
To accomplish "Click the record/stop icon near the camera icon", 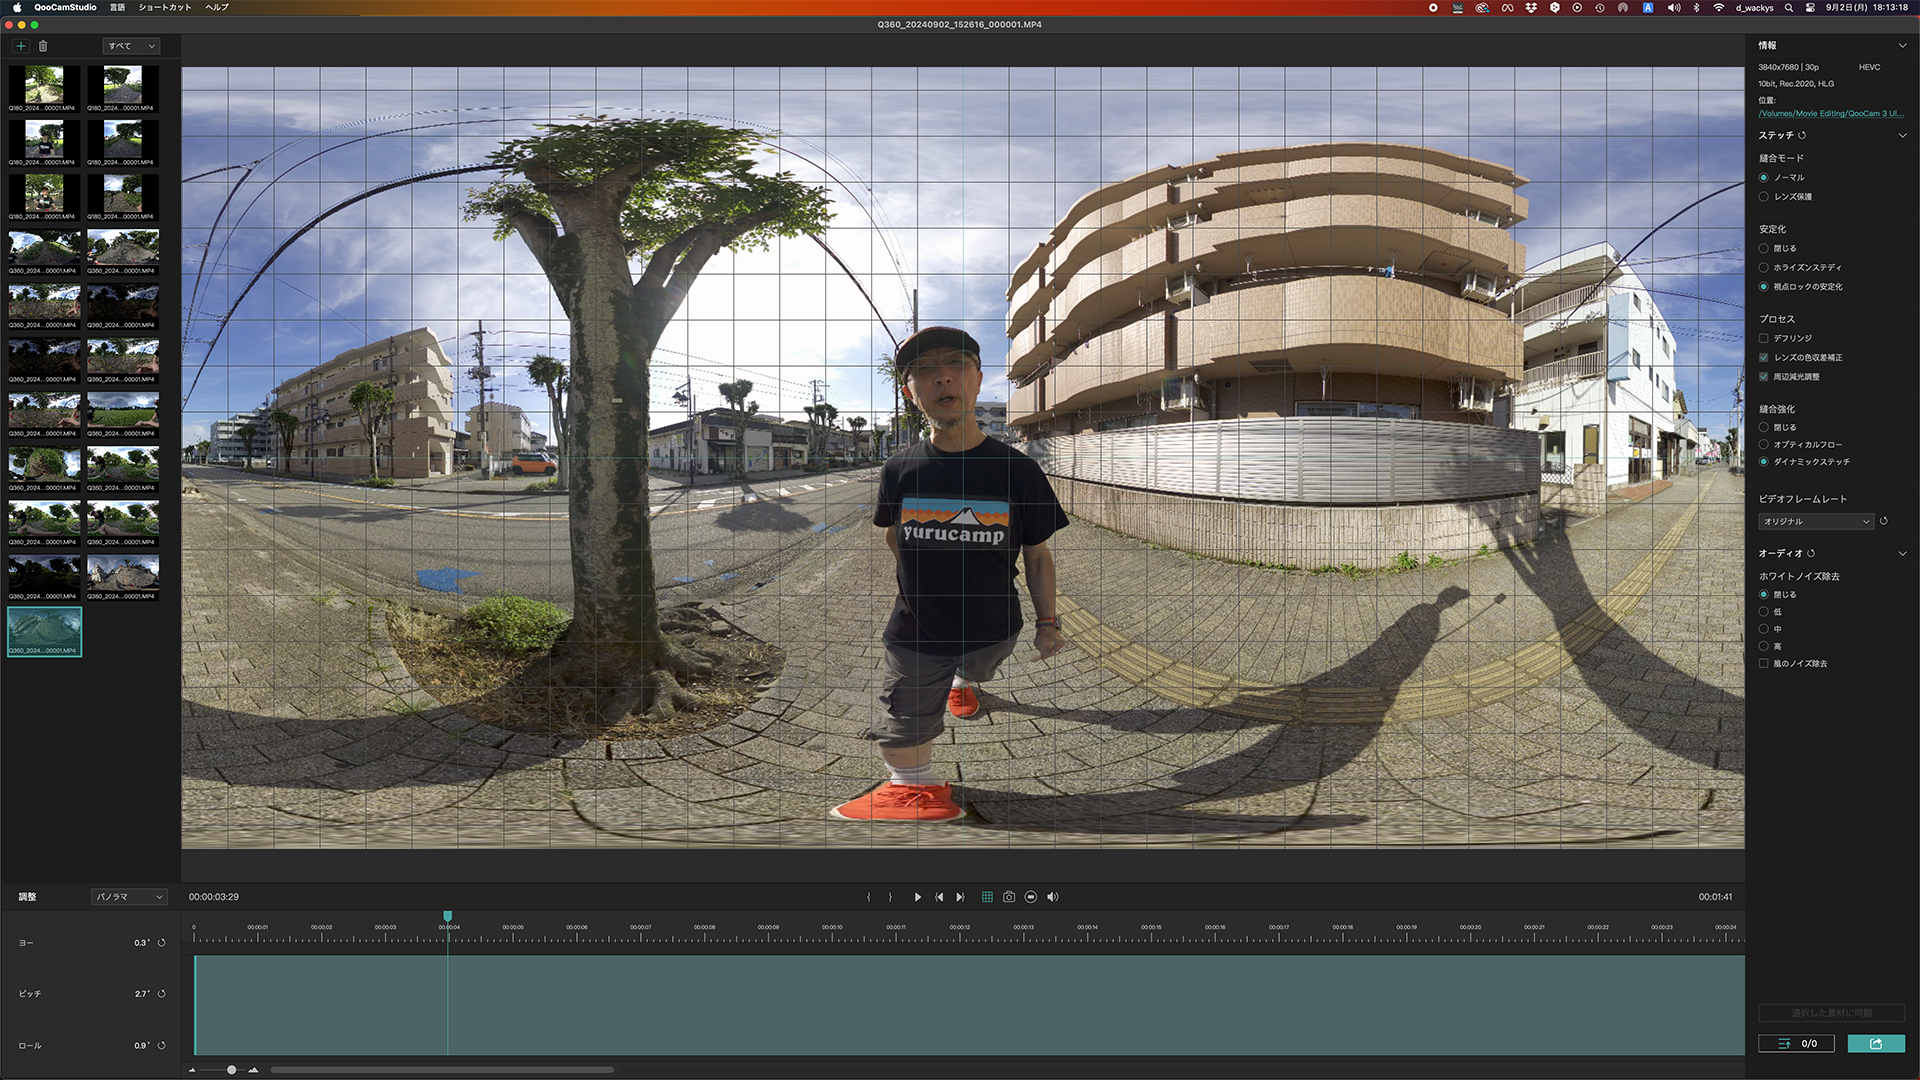I will (x=1031, y=897).
